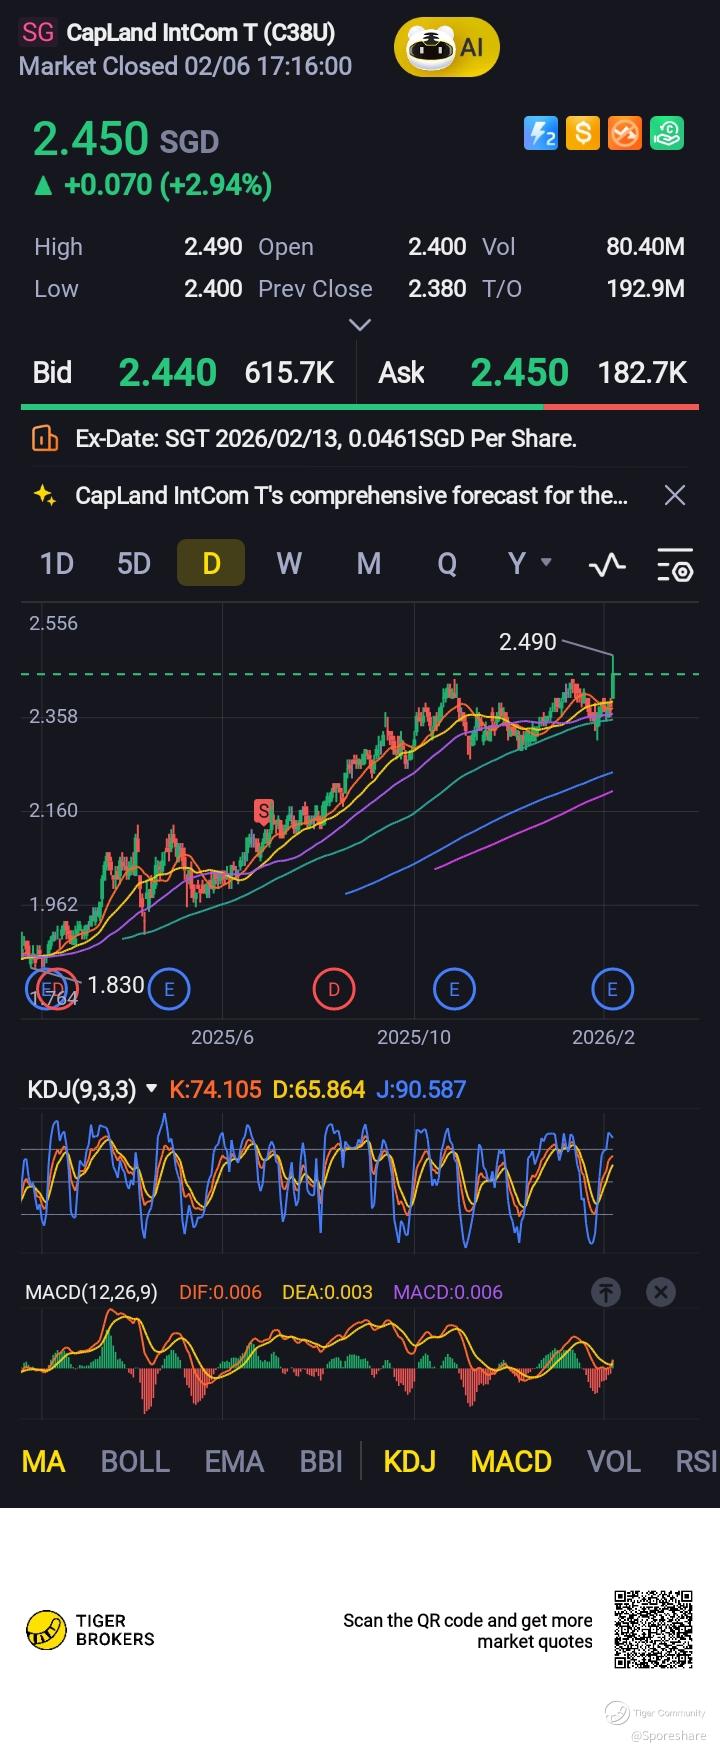Viewport: 720px width, 1752px height.
Task: Open MACD(12,26,9) indicator settings
Action: 92,1292
